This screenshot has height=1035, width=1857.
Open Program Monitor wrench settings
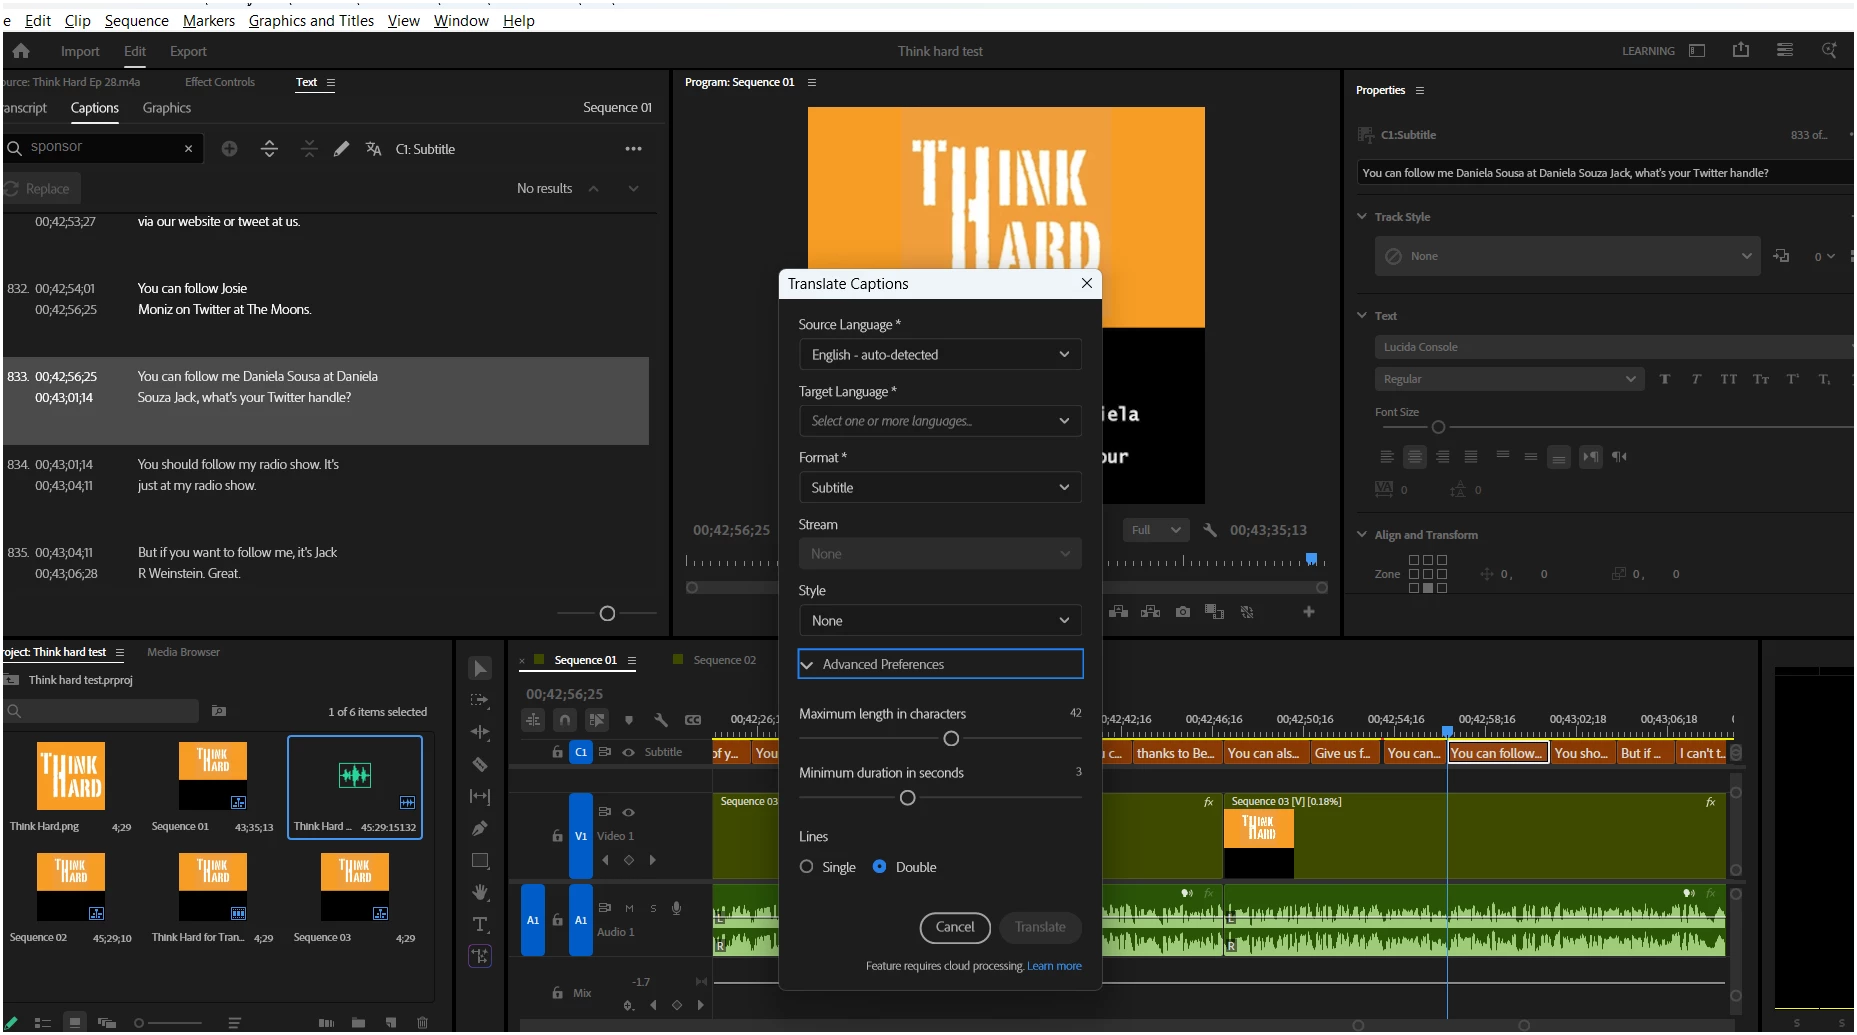[1209, 530]
